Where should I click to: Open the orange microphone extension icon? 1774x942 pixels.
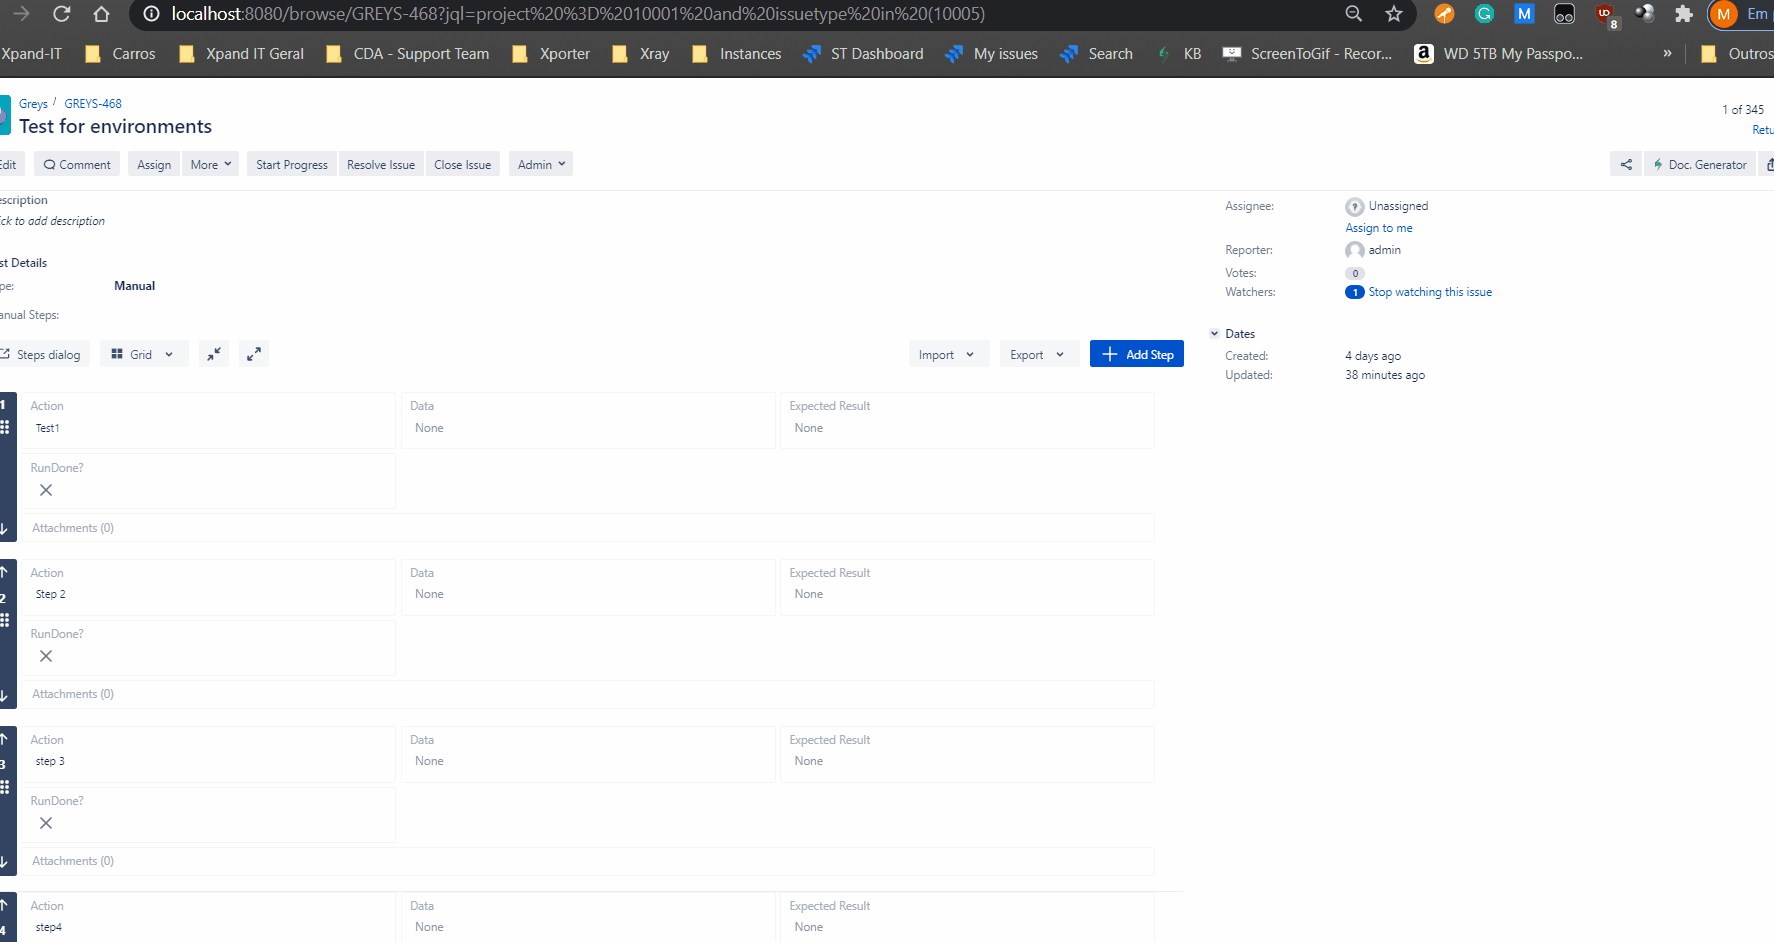click(1444, 14)
